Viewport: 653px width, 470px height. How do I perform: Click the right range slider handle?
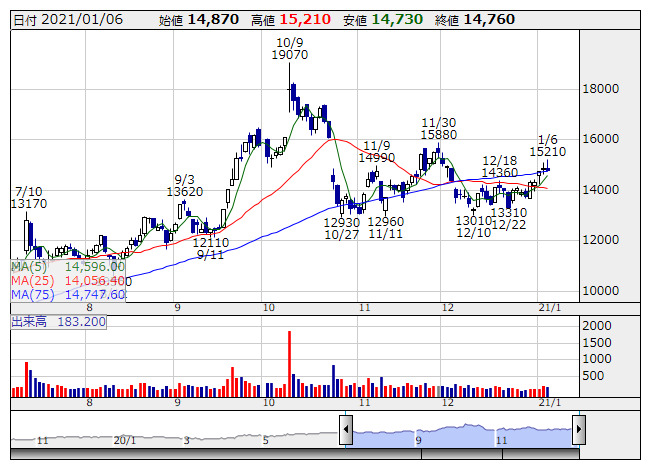point(578,430)
